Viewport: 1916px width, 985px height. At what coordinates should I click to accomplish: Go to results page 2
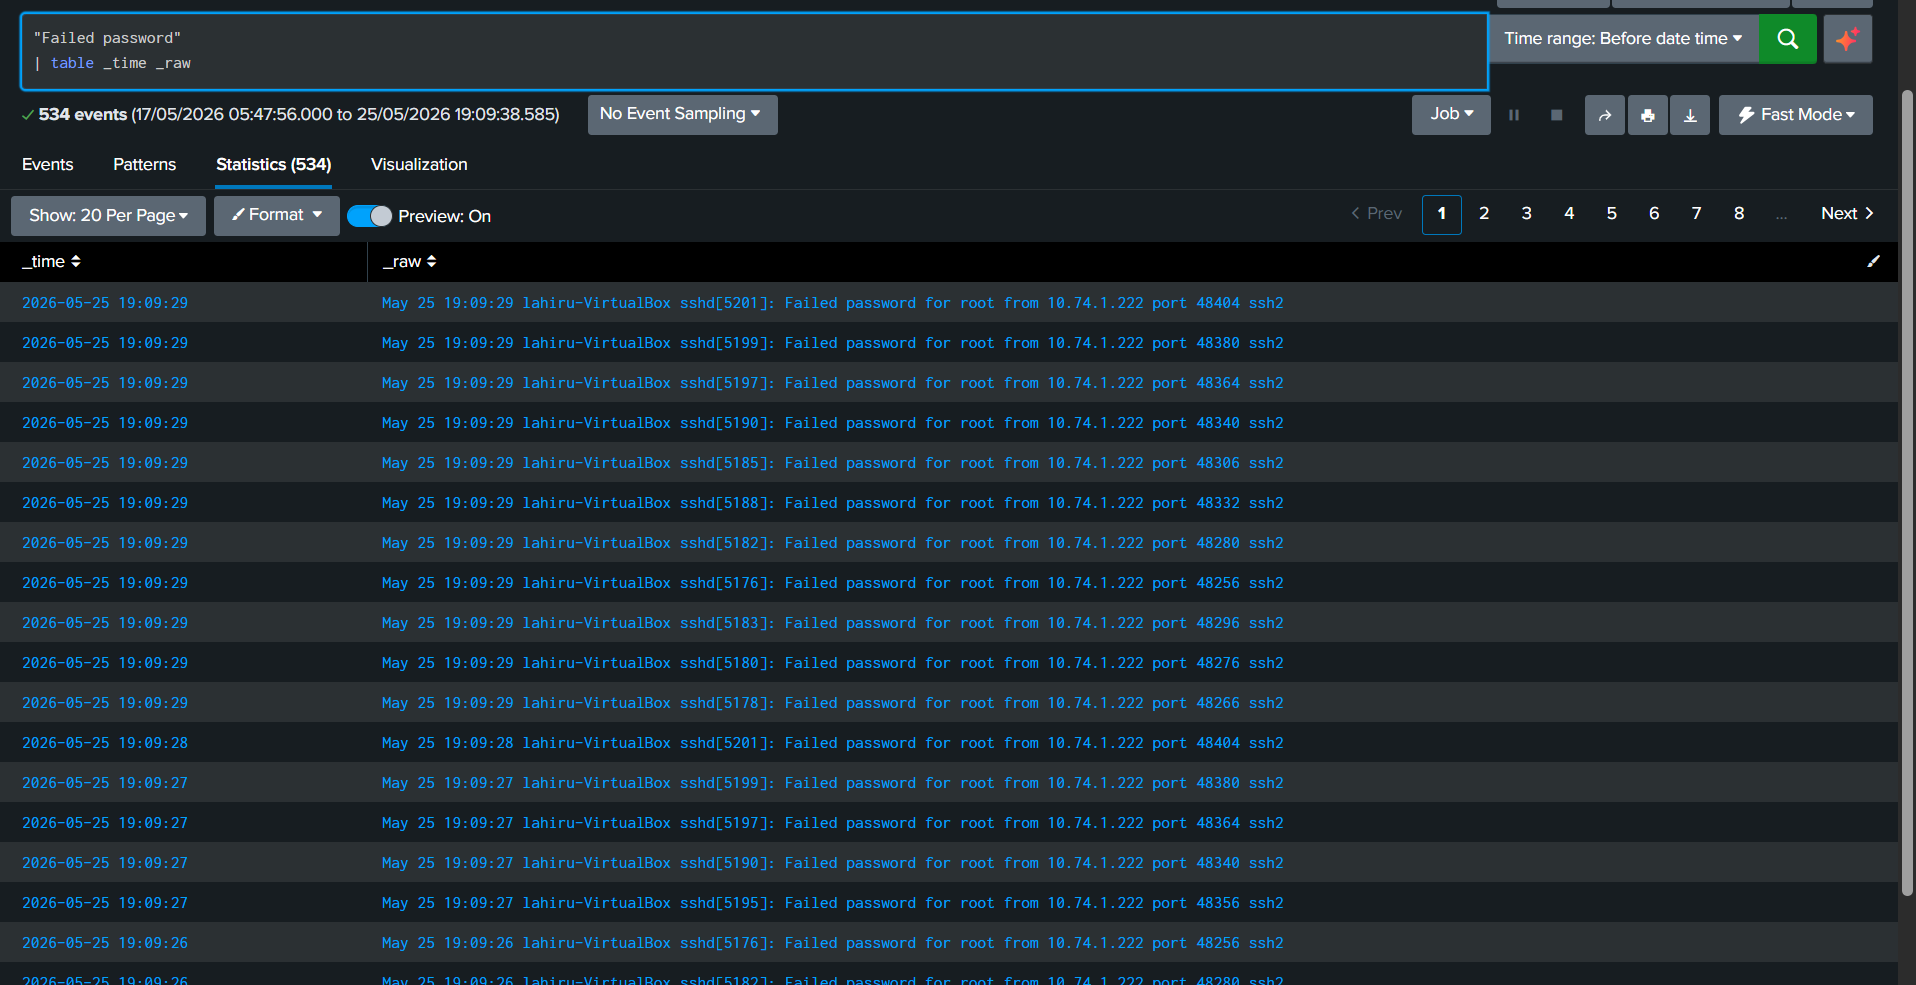coord(1484,214)
